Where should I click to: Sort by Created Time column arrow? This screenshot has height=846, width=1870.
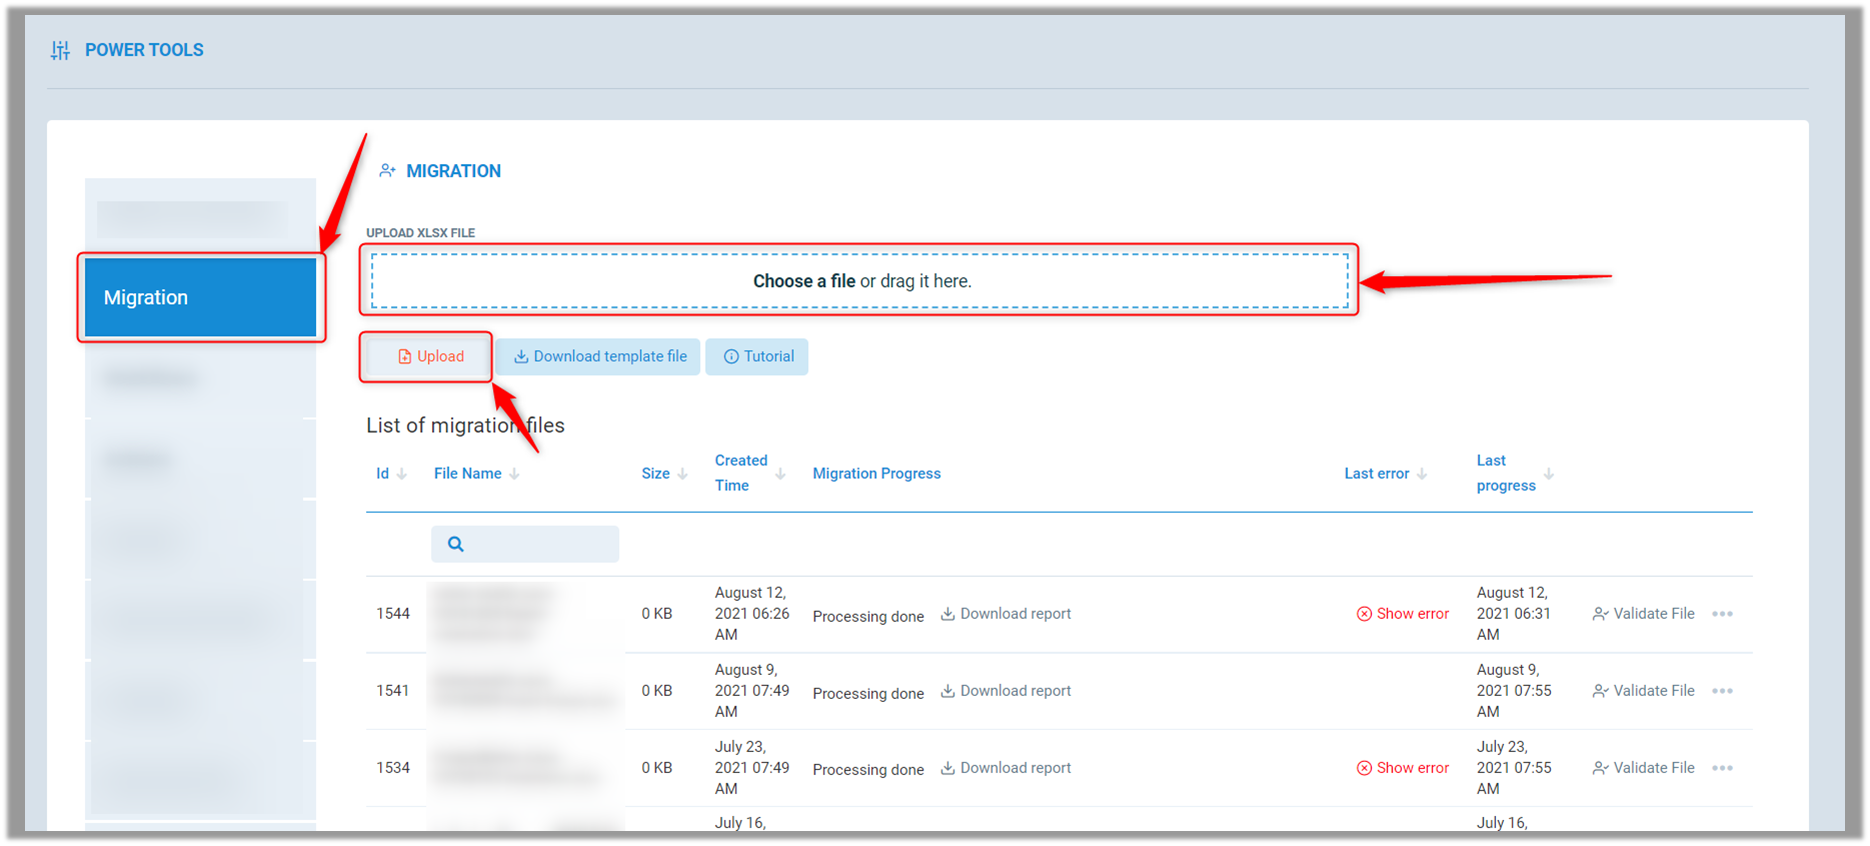pos(780,474)
